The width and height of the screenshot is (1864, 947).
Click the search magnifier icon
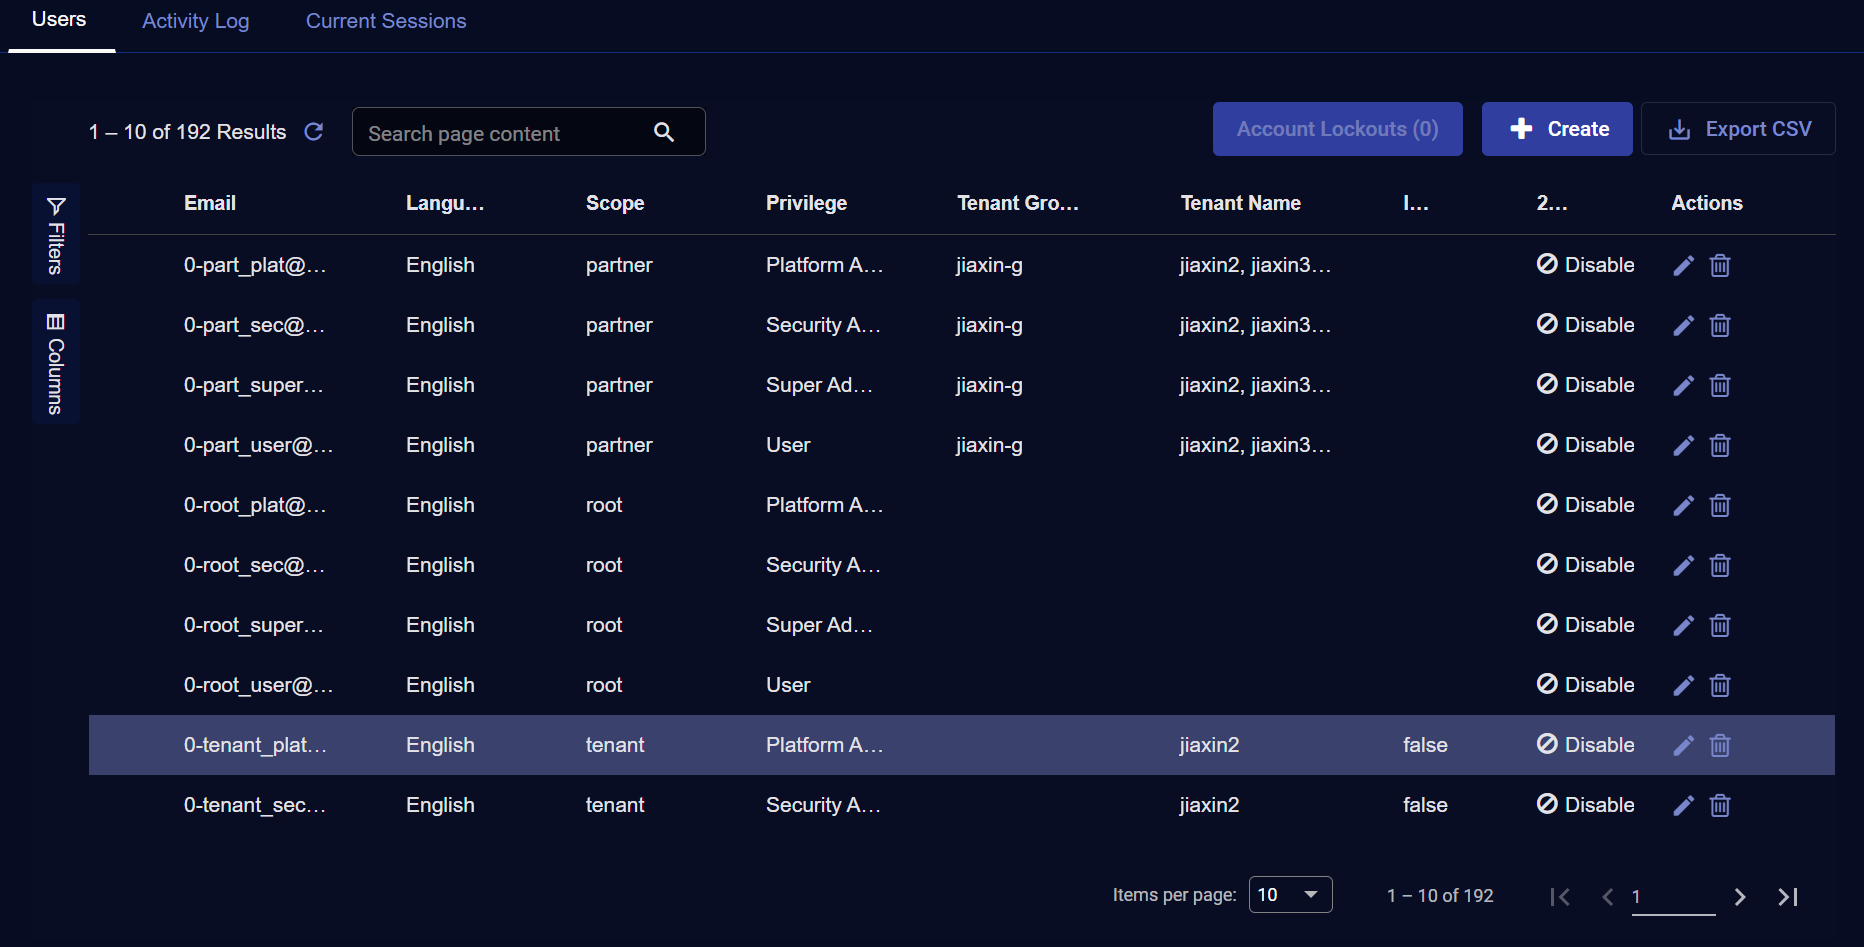[x=664, y=132]
